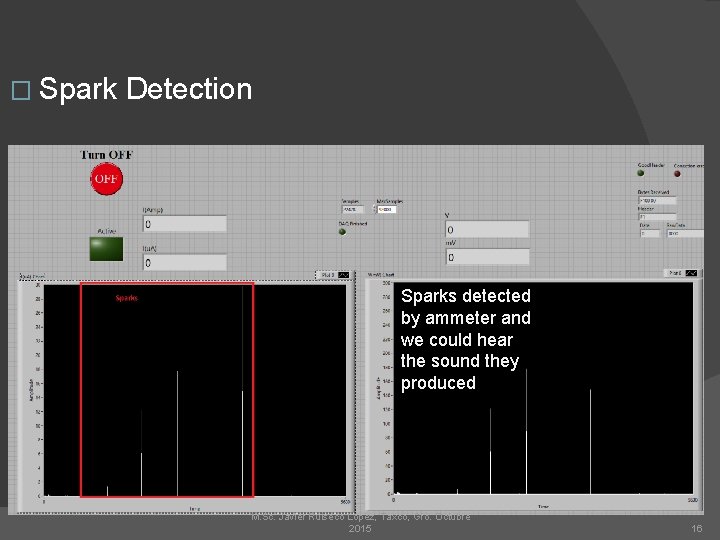Screen dimensions: 720x540
Task: Click the Plot 0 legend icon on right chart
Action: click(691, 273)
